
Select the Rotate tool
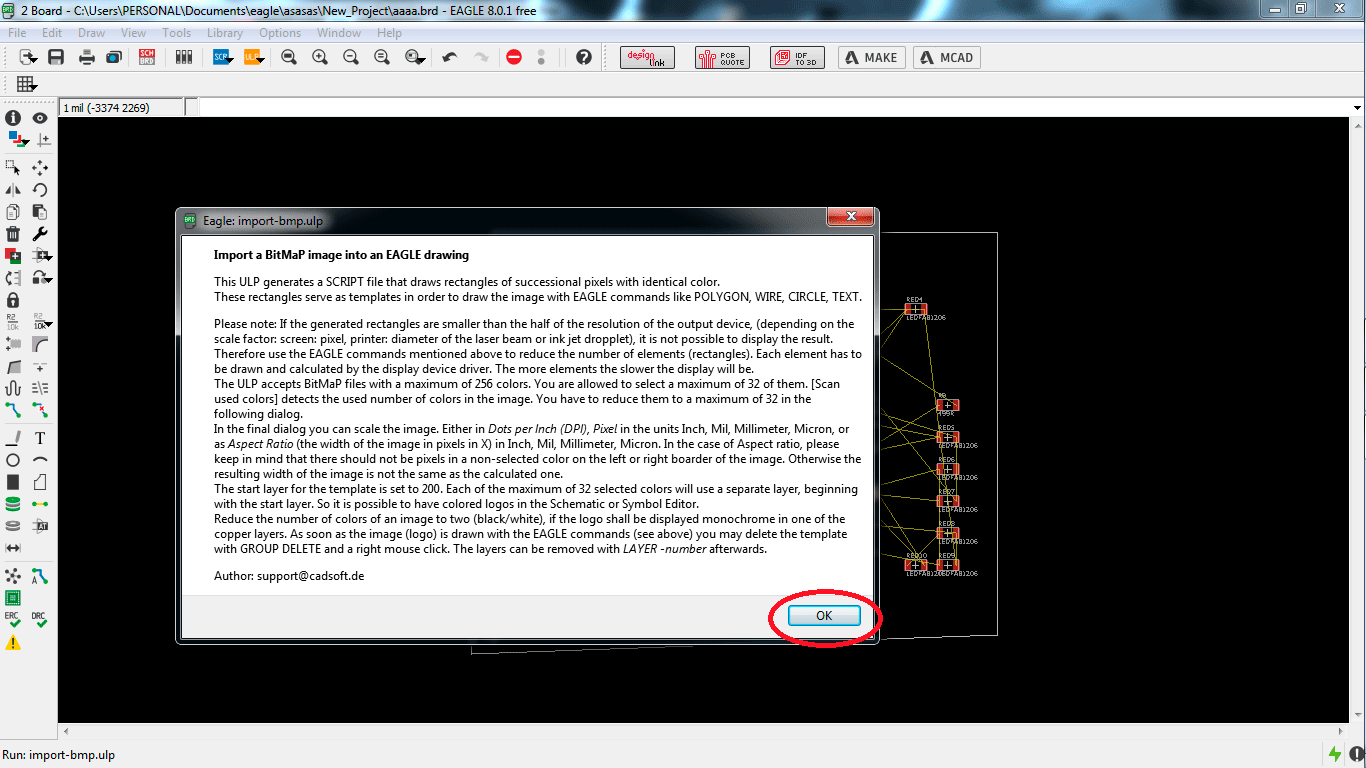click(x=40, y=189)
